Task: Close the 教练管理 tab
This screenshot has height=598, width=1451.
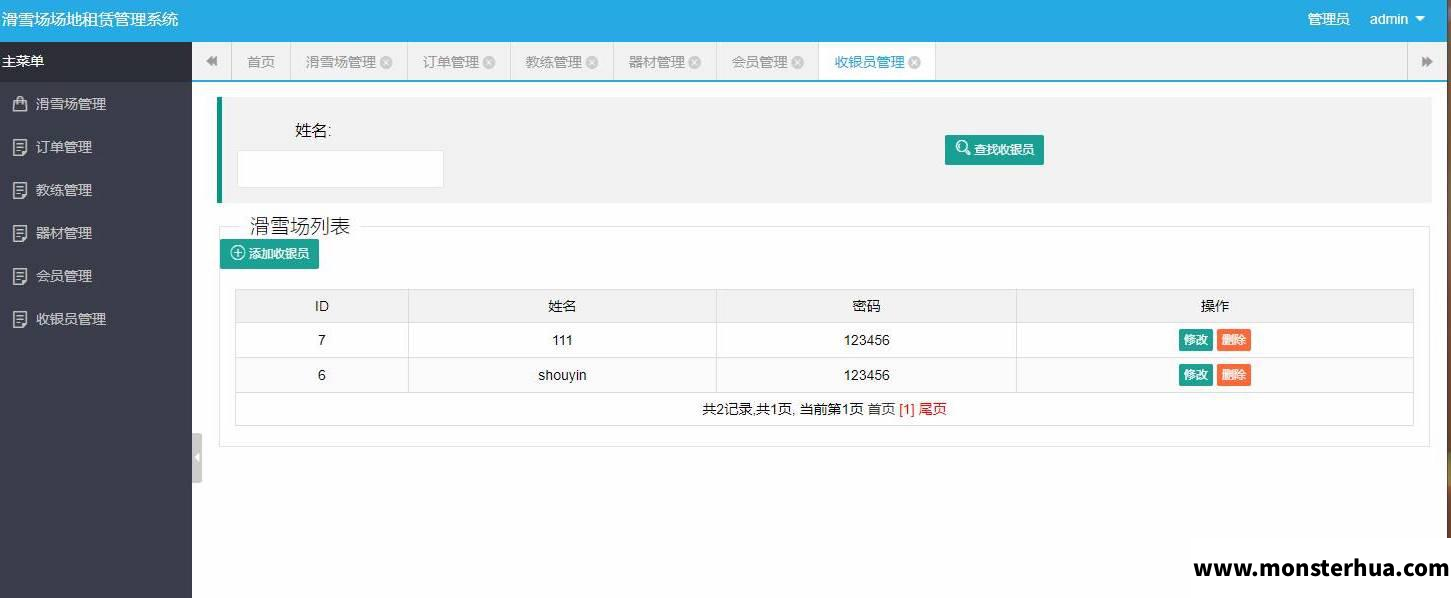Action: (x=592, y=62)
